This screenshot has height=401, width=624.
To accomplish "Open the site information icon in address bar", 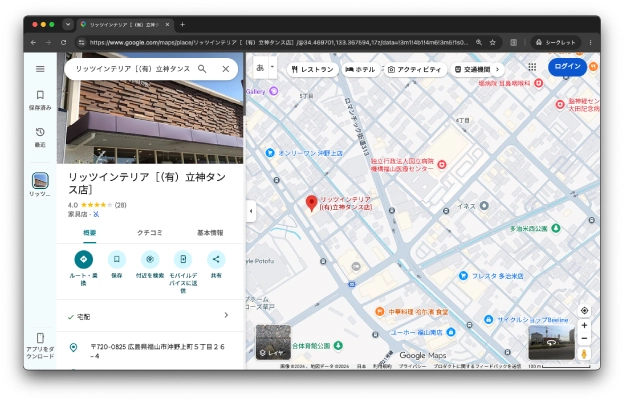I will point(81,43).
